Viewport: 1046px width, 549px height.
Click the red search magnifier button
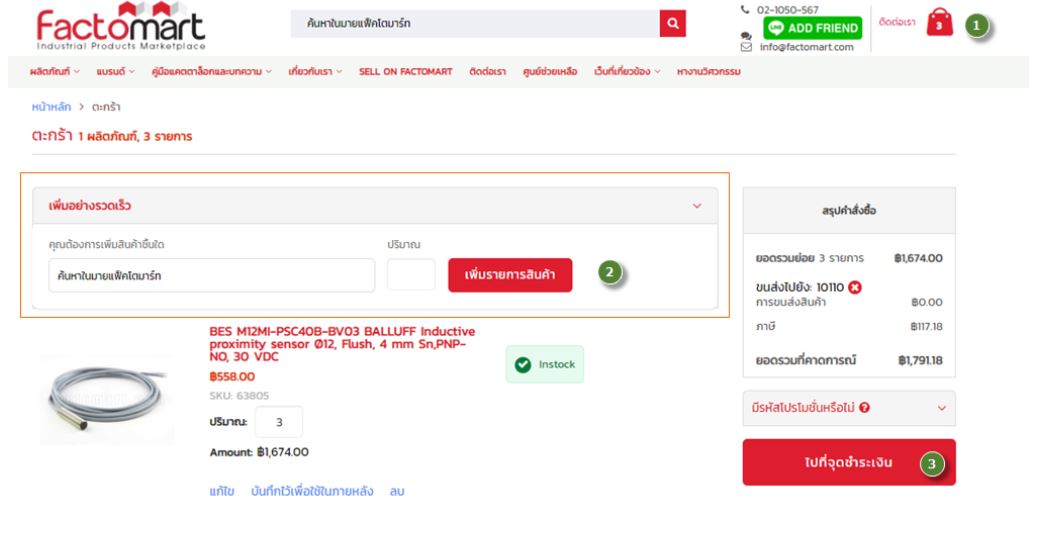(x=672, y=23)
